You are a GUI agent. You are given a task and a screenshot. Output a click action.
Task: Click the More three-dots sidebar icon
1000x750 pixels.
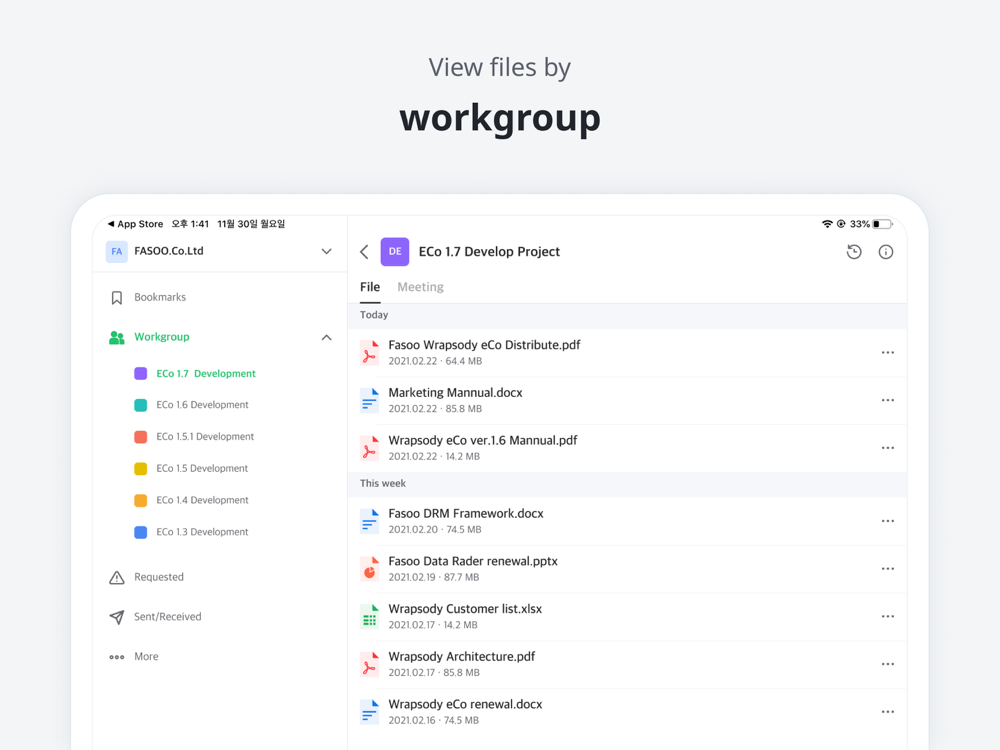[117, 657]
